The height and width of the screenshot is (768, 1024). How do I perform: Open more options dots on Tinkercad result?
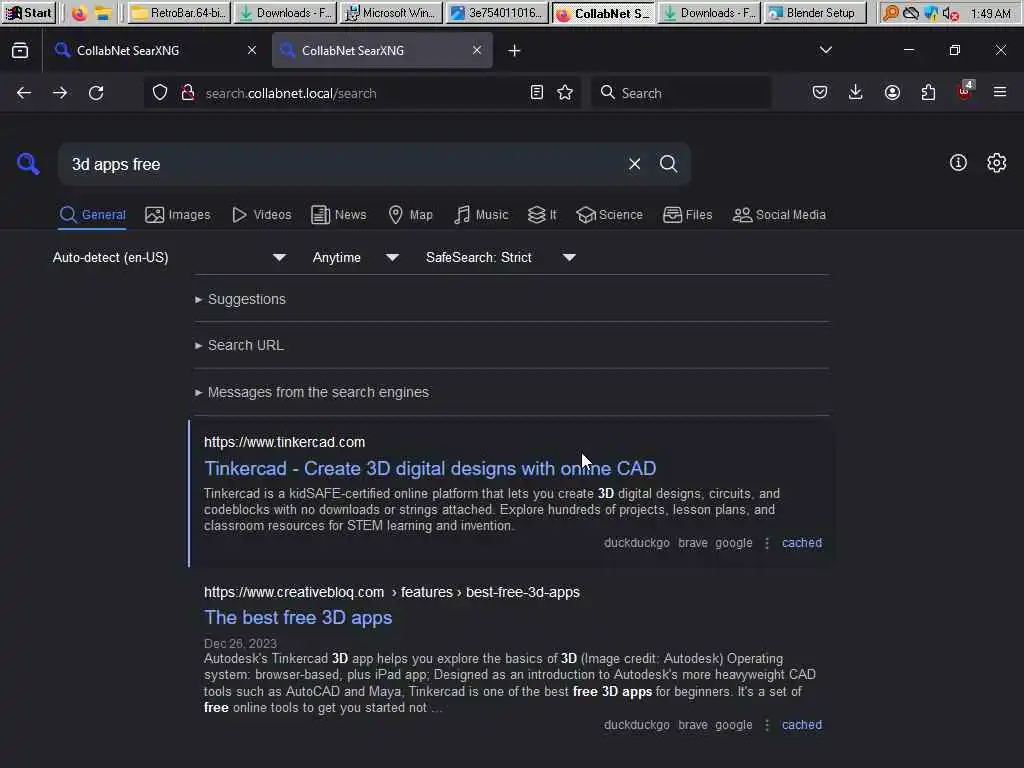tap(767, 543)
